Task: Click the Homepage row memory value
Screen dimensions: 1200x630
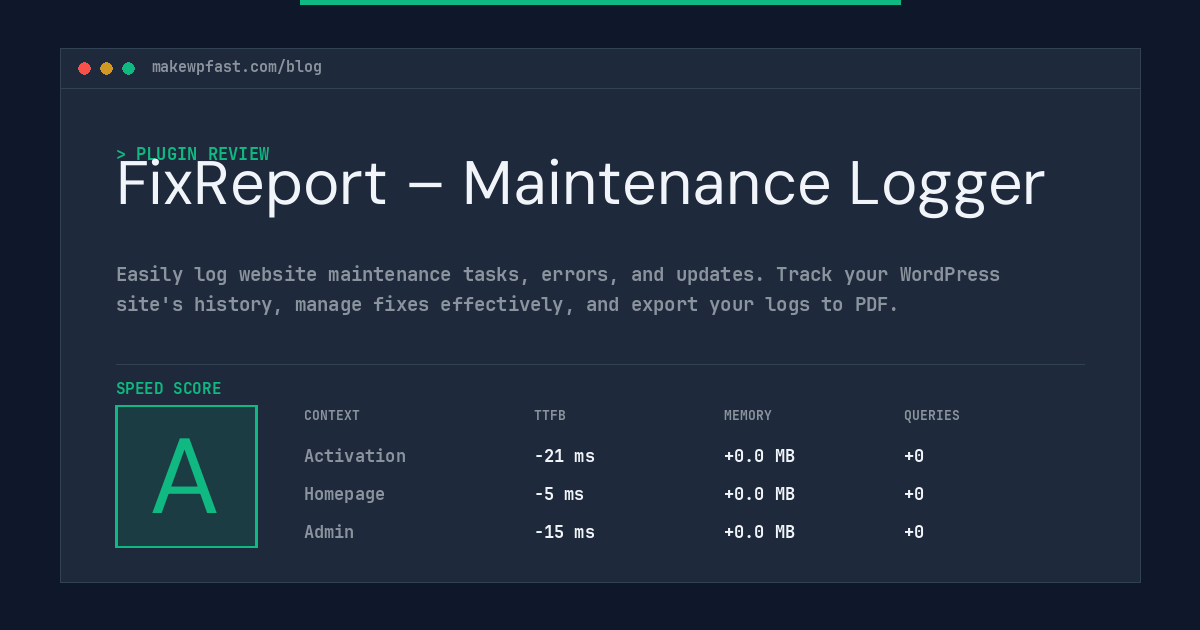Action: (x=759, y=494)
